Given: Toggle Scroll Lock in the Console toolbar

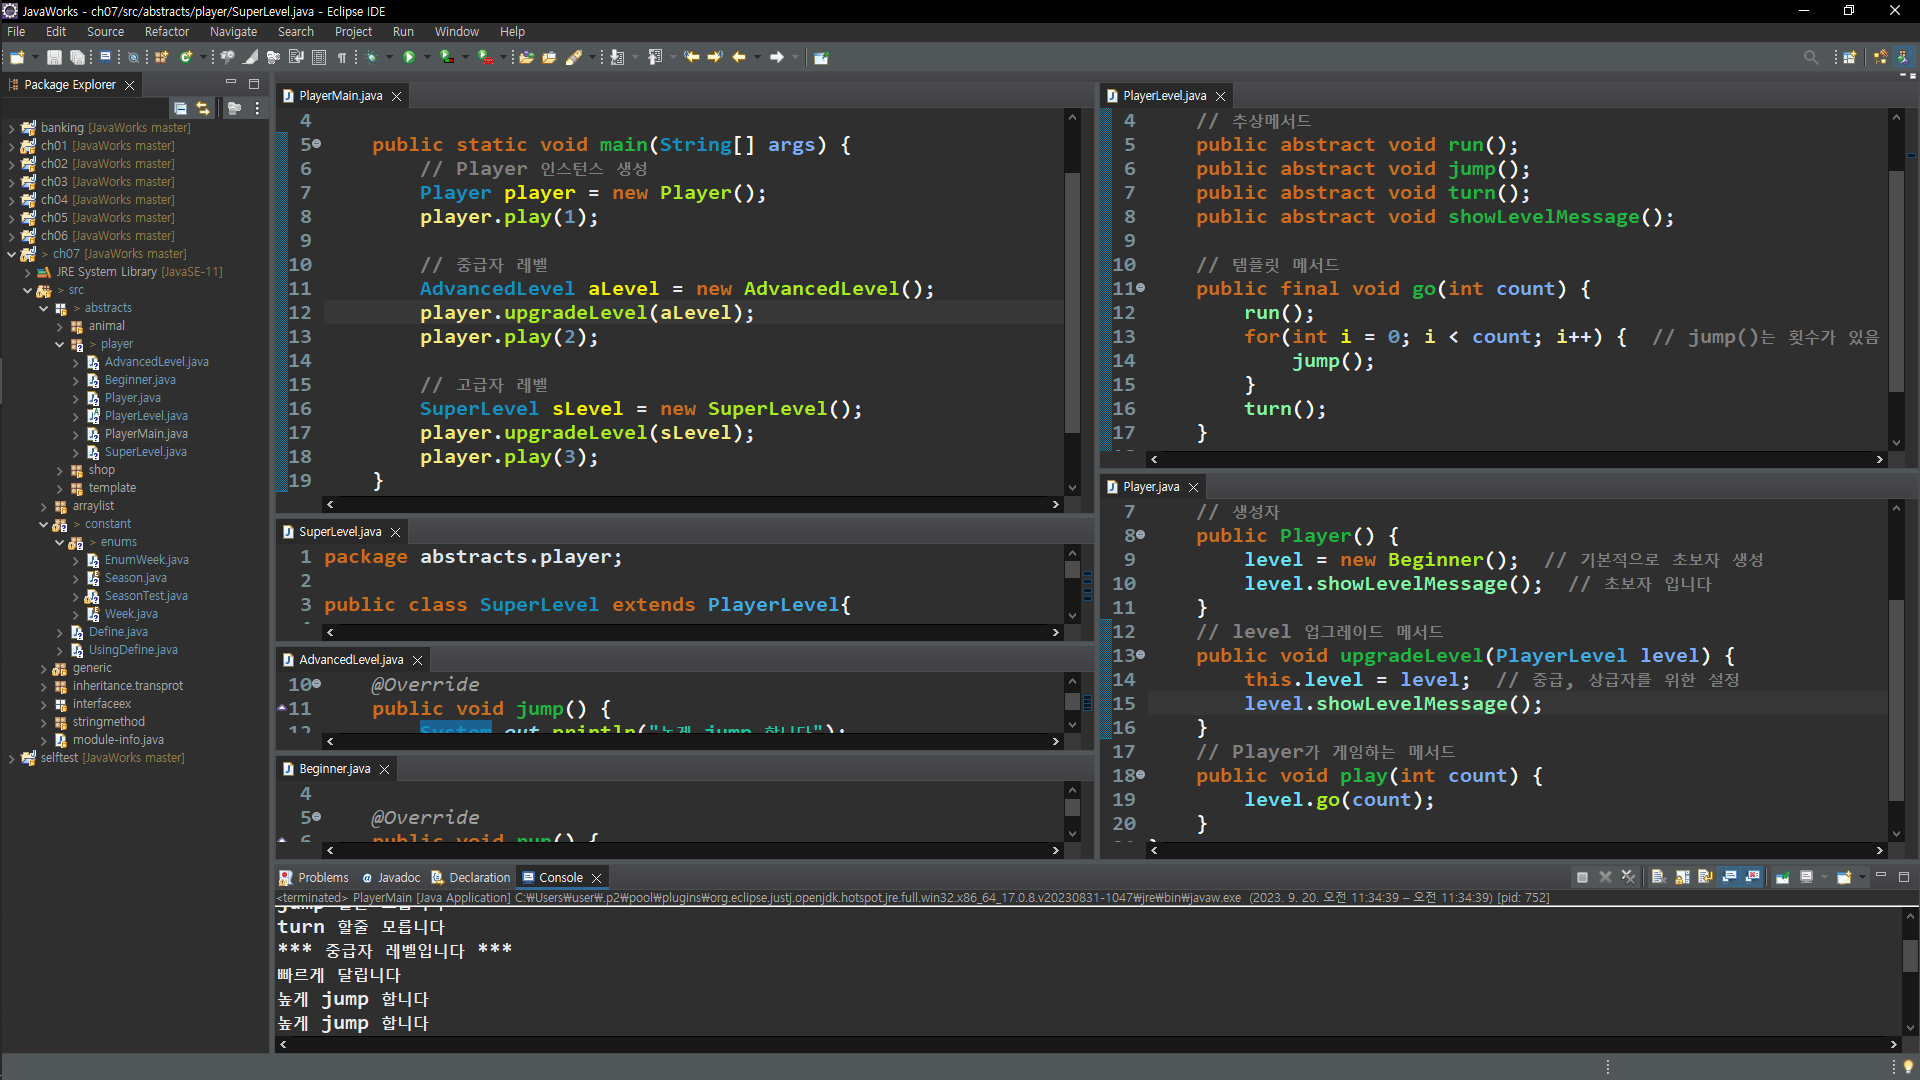Looking at the screenshot, I should (1682, 877).
